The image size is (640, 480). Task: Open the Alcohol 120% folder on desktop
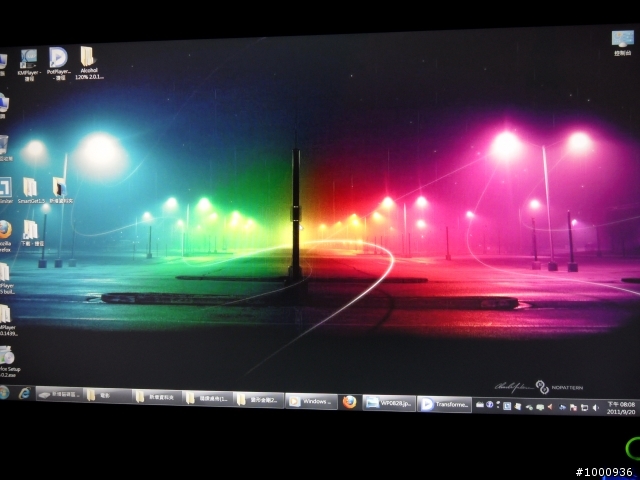coord(89,62)
